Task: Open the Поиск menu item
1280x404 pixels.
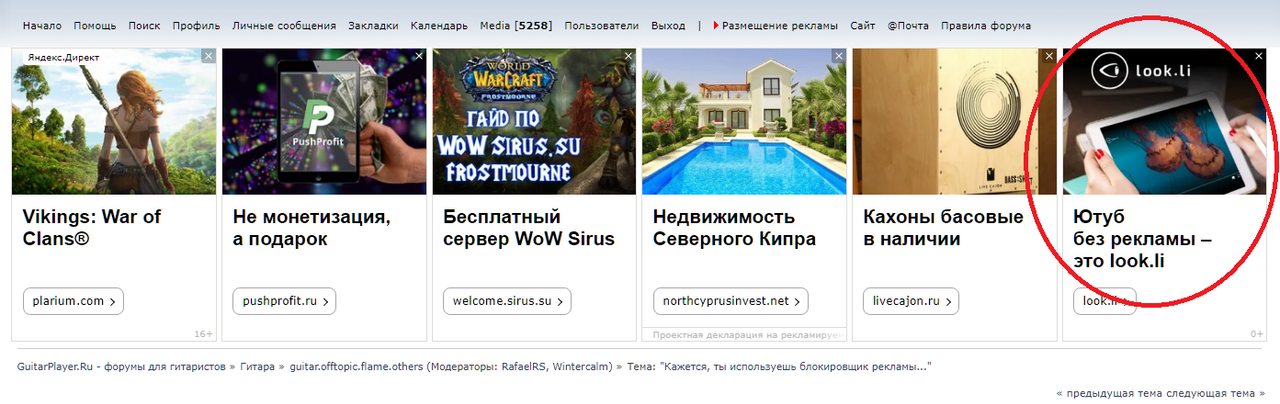Action: [144, 26]
